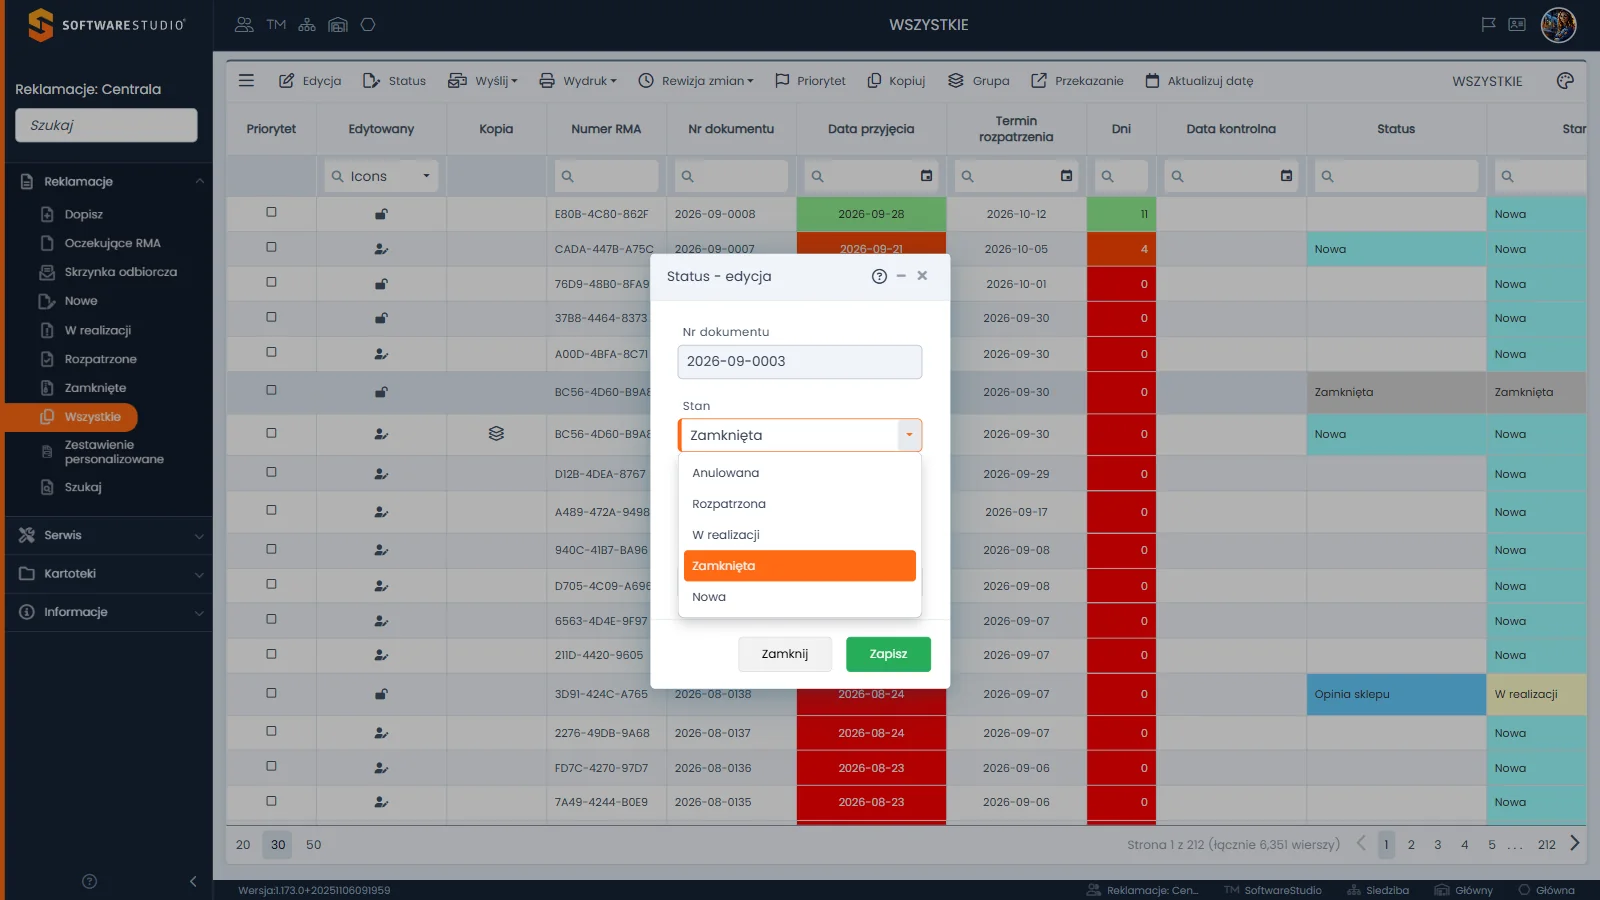Click the Aktualizuj datę toolbar item
This screenshot has height=900, width=1600.
coord(1199,81)
